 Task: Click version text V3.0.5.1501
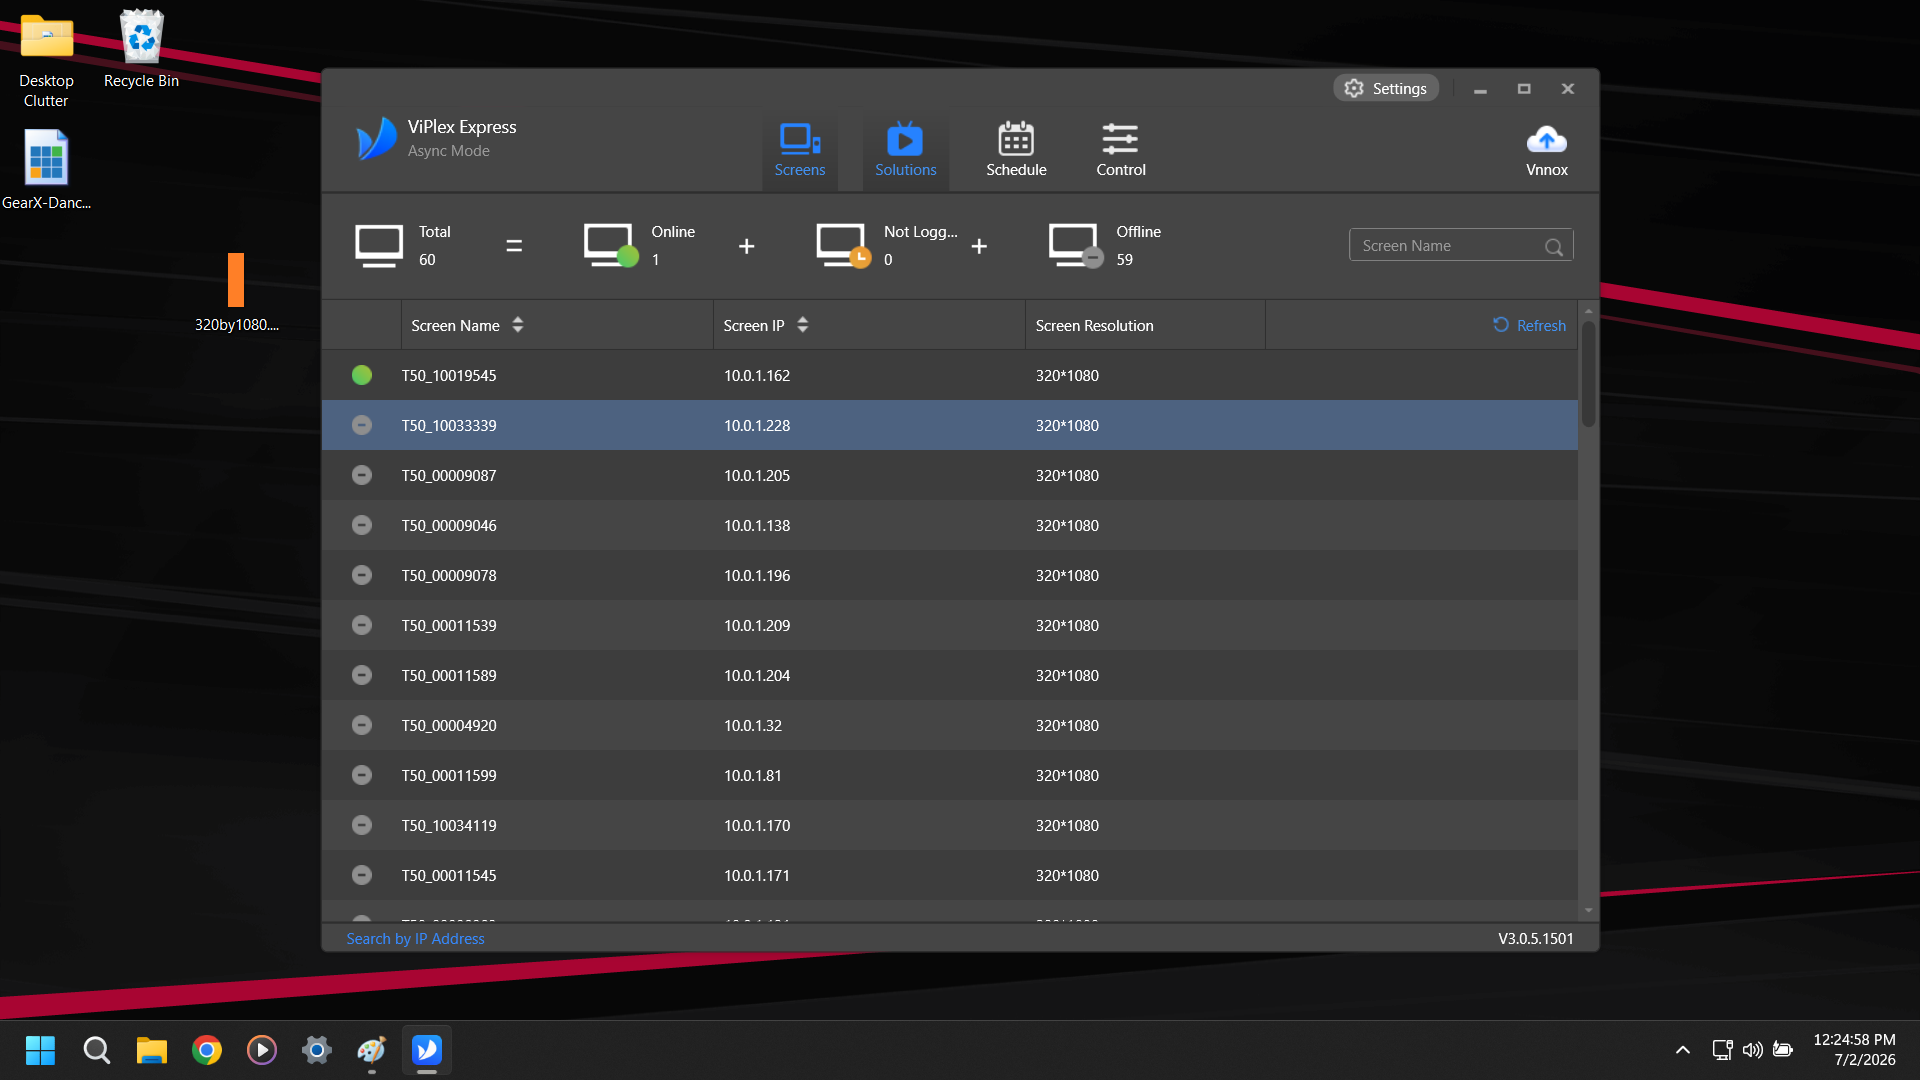1535,938
